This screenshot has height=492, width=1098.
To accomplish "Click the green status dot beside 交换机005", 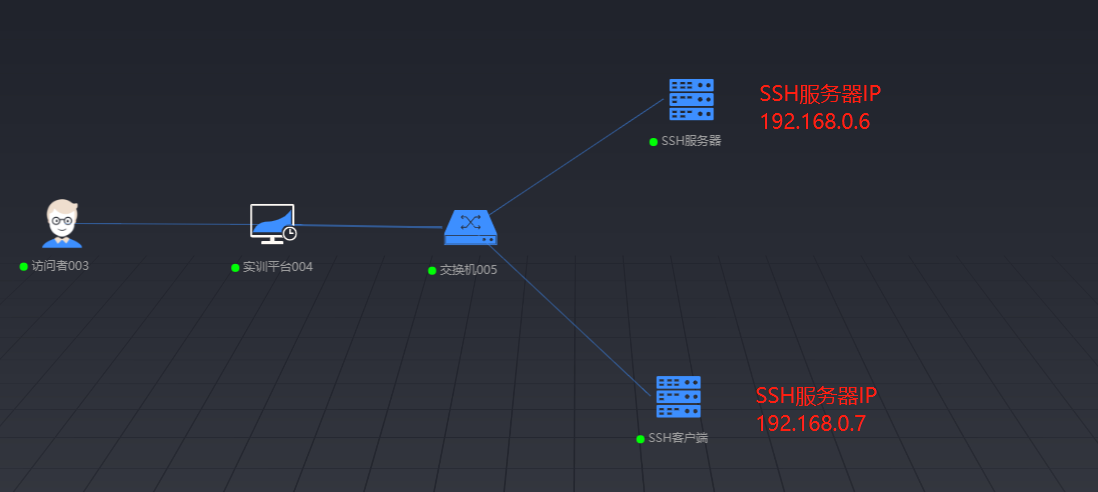I will click(x=432, y=270).
